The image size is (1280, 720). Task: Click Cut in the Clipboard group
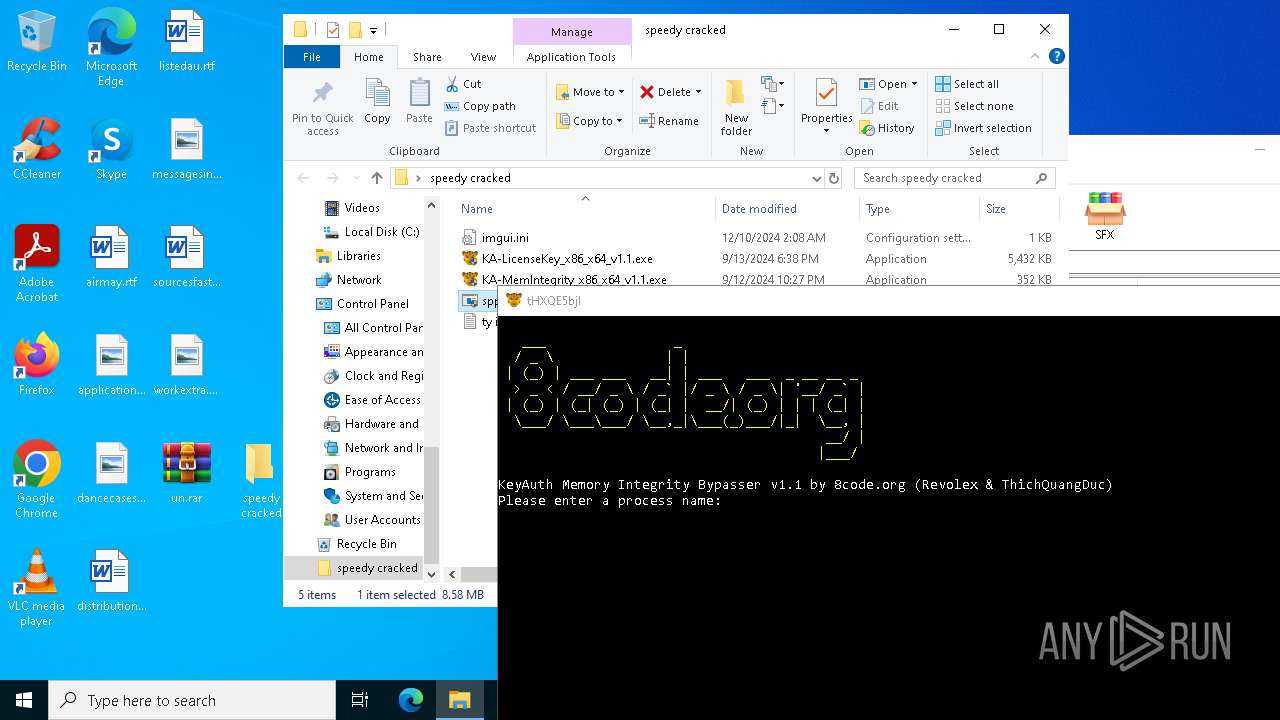click(463, 84)
